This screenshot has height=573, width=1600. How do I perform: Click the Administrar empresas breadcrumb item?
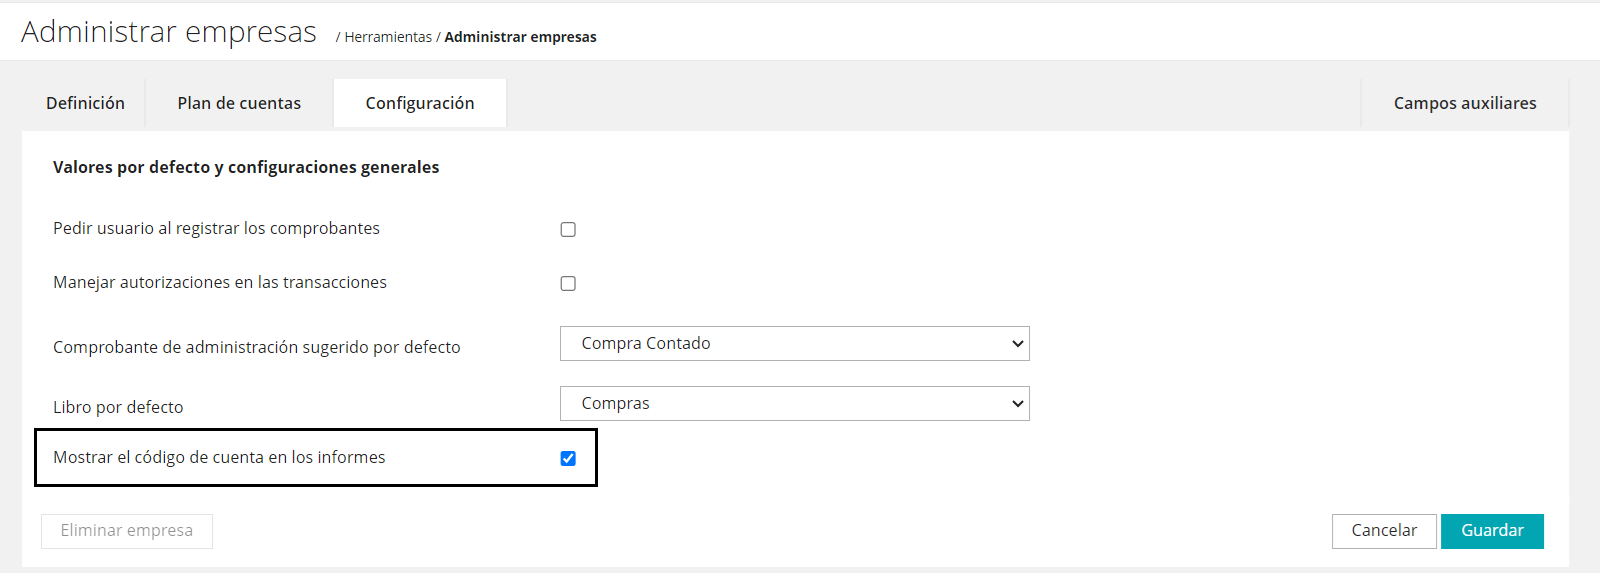(520, 37)
